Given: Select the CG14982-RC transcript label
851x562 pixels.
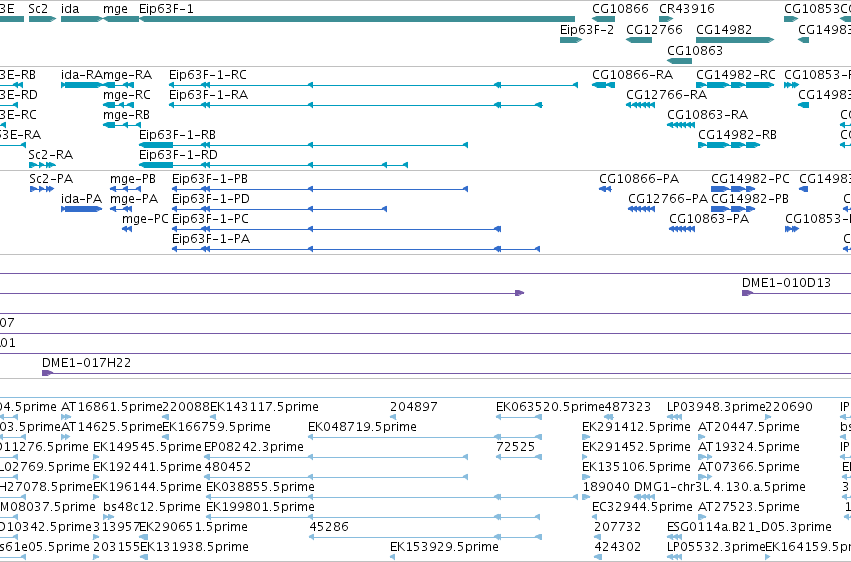Looking at the screenshot, I should coord(735,75).
